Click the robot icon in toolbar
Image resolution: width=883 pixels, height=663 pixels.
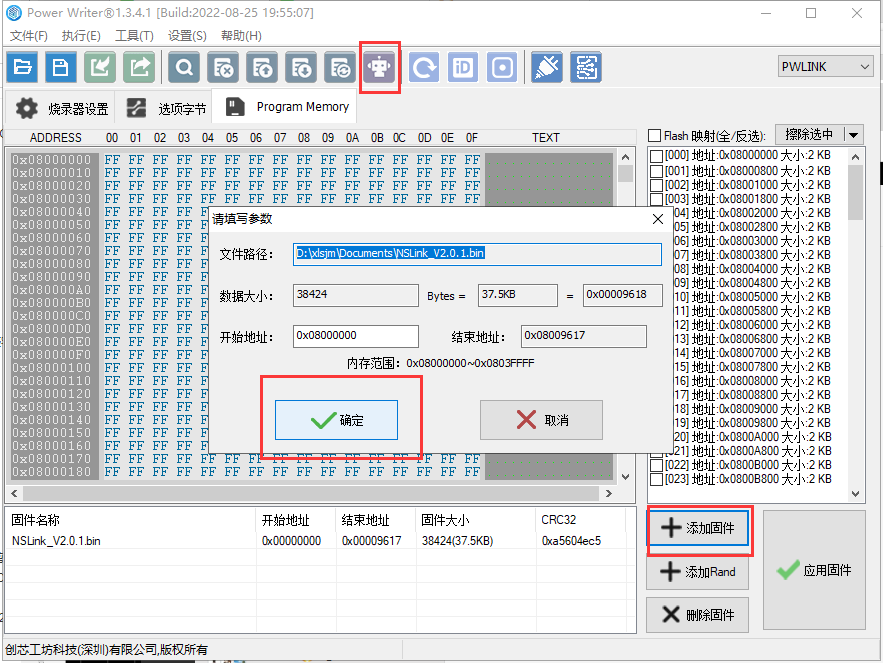pos(381,68)
